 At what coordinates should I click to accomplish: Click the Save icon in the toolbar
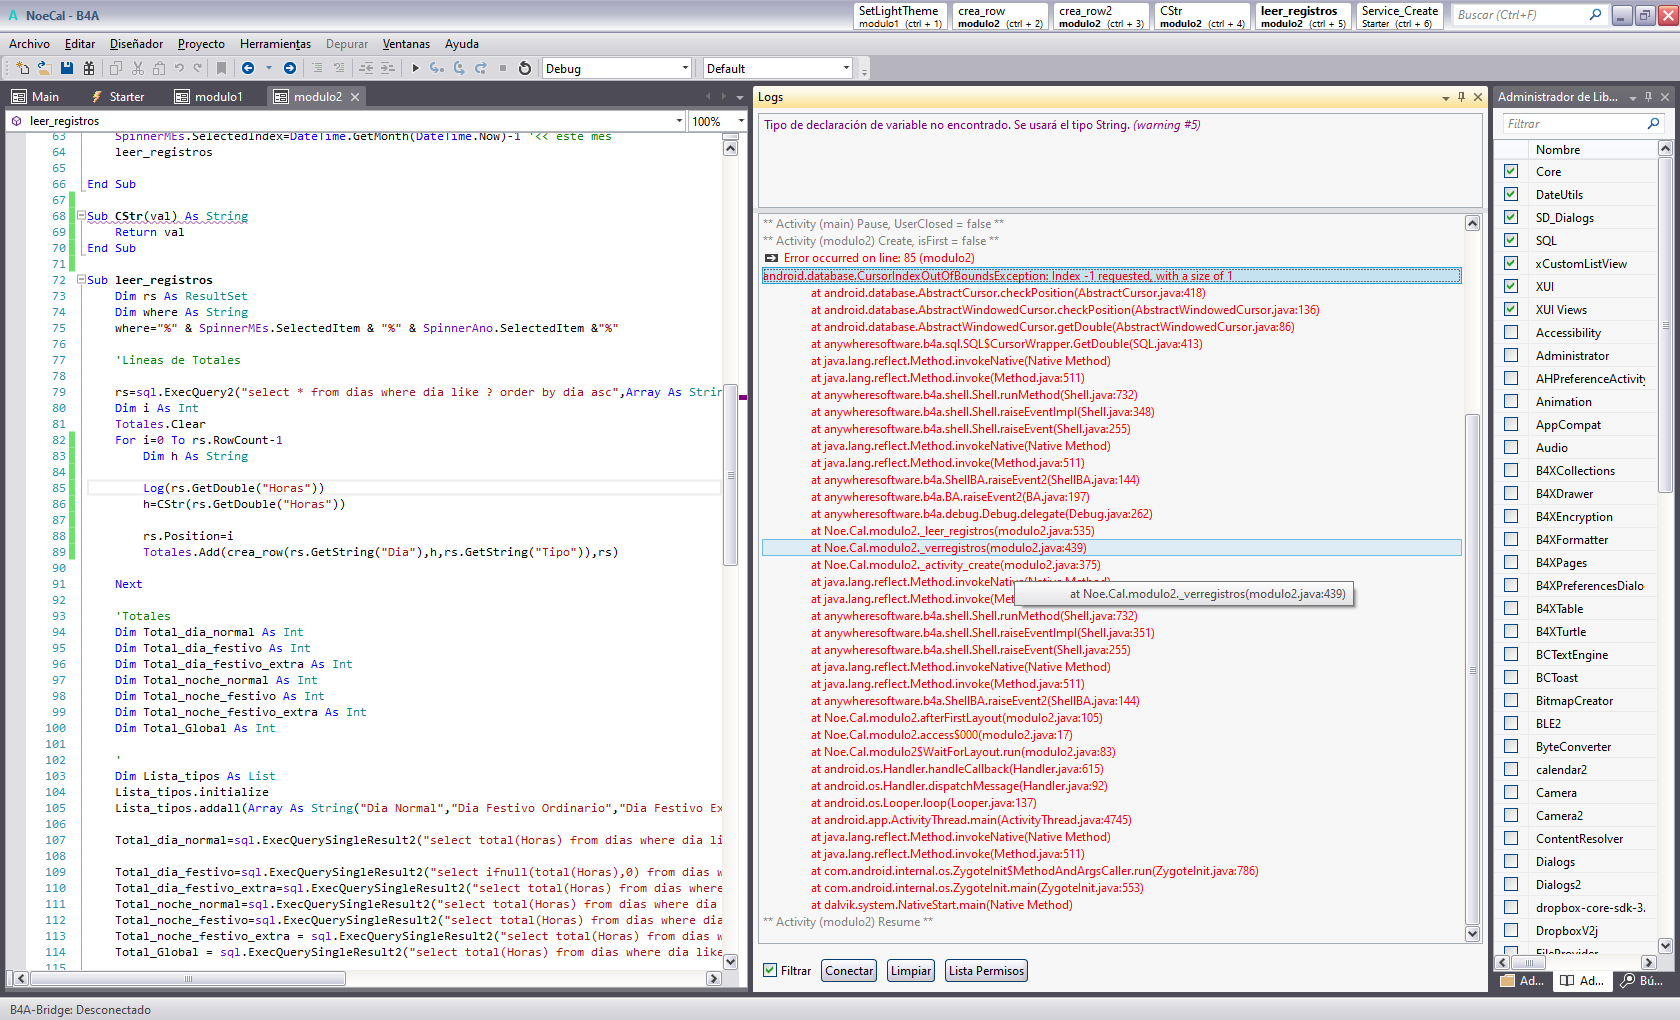(x=67, y=68)
